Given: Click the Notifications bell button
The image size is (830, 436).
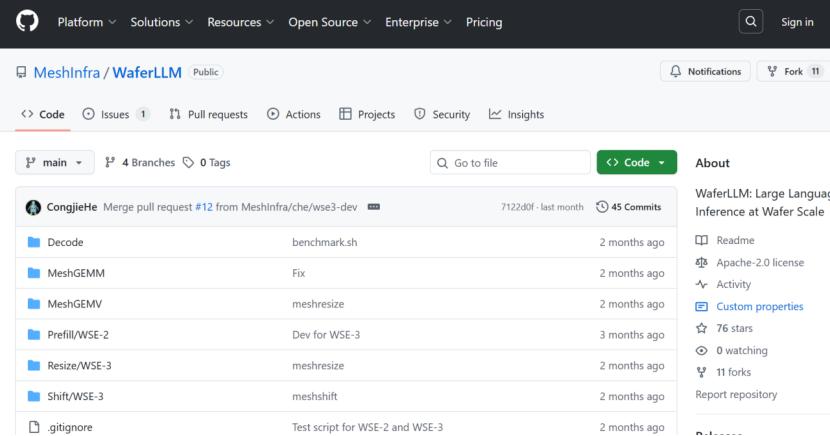Looking at the screenshot, I should click(x=705, y=72).
